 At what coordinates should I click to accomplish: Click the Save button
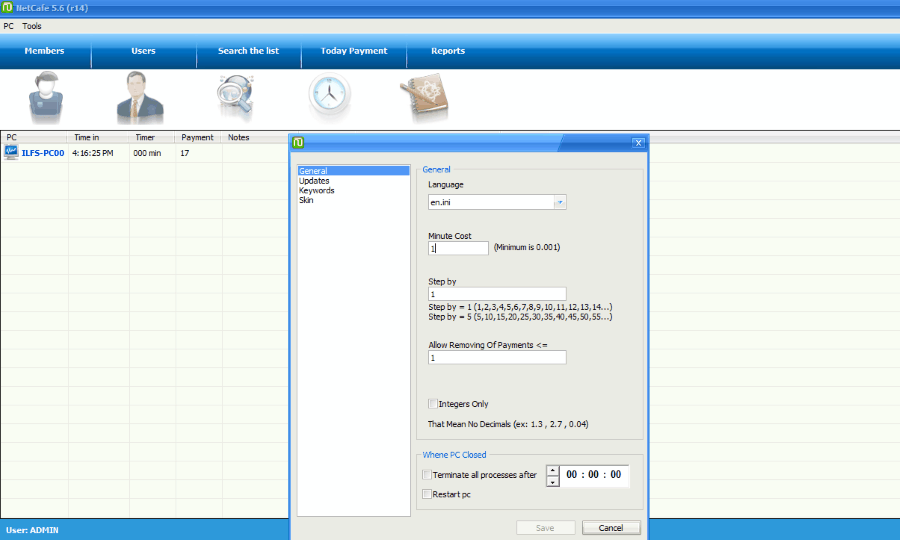click(545, 528)
